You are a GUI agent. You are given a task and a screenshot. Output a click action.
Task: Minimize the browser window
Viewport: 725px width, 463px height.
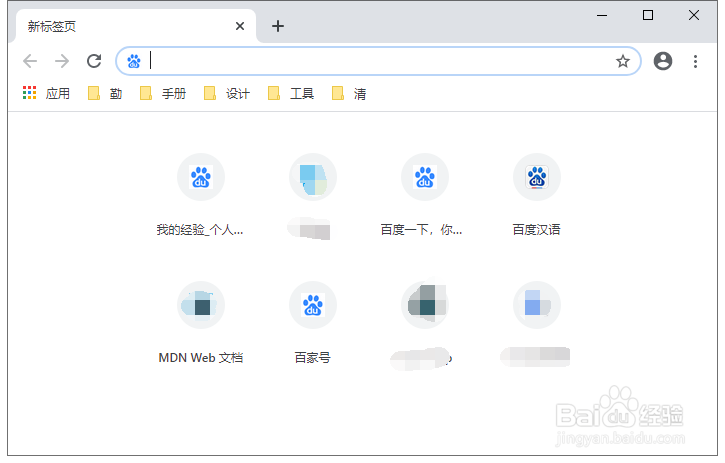pyautogui.click(x=602, y=15)
